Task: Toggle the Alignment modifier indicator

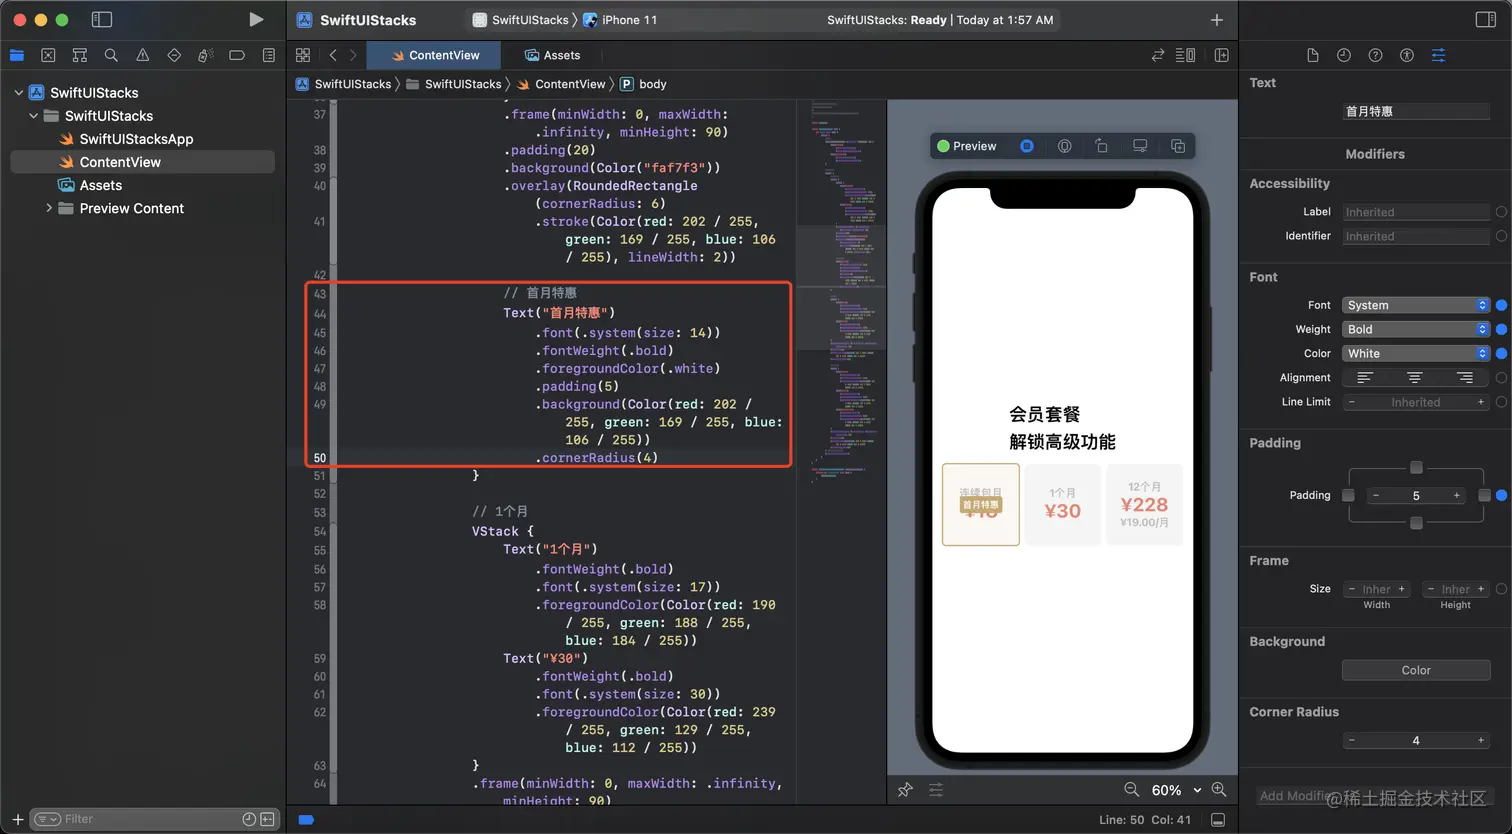Action: click(1501, 378)
